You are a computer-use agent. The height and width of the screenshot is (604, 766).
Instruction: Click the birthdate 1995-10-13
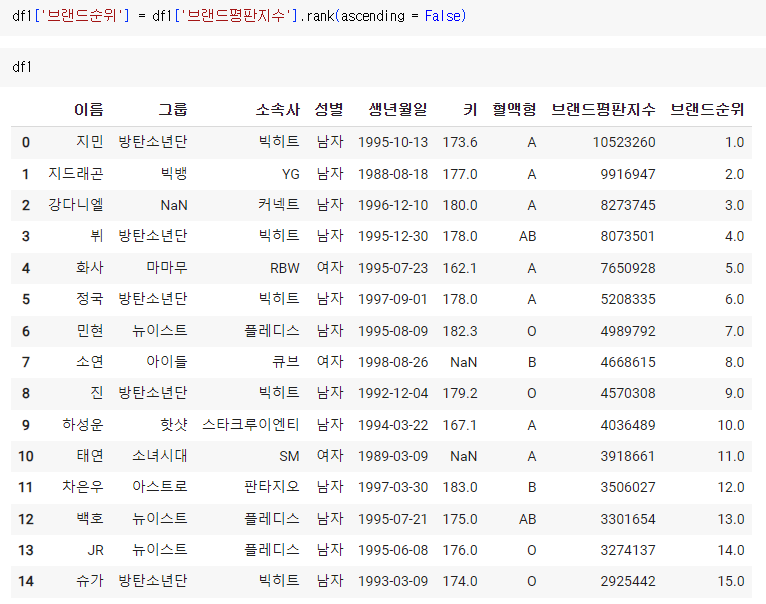[393, 142]
